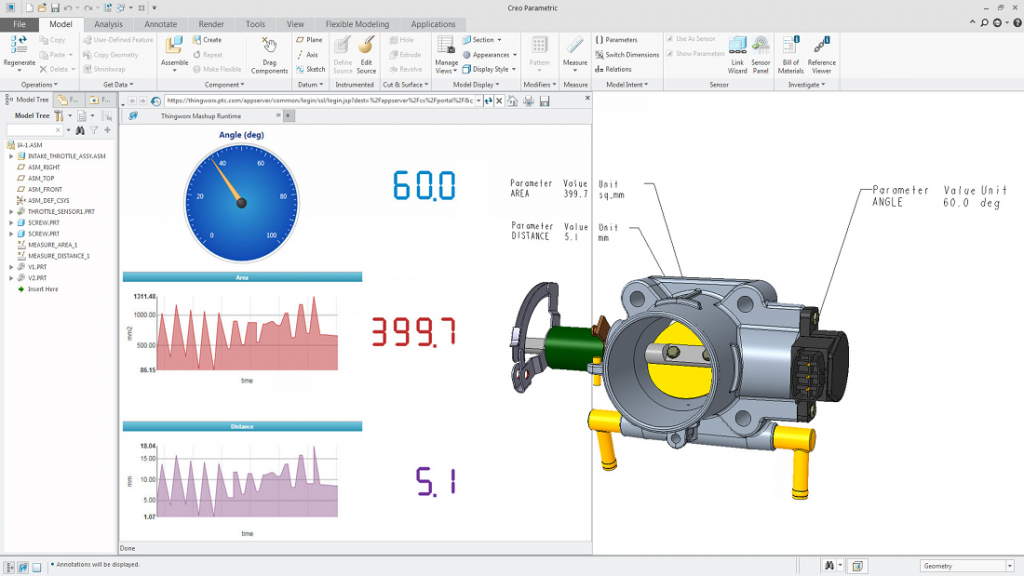The width and height of the screenshot is (1024, 576).
Task: Click the Find binoculars icon in Model Tree
Action: coord(80,131)
